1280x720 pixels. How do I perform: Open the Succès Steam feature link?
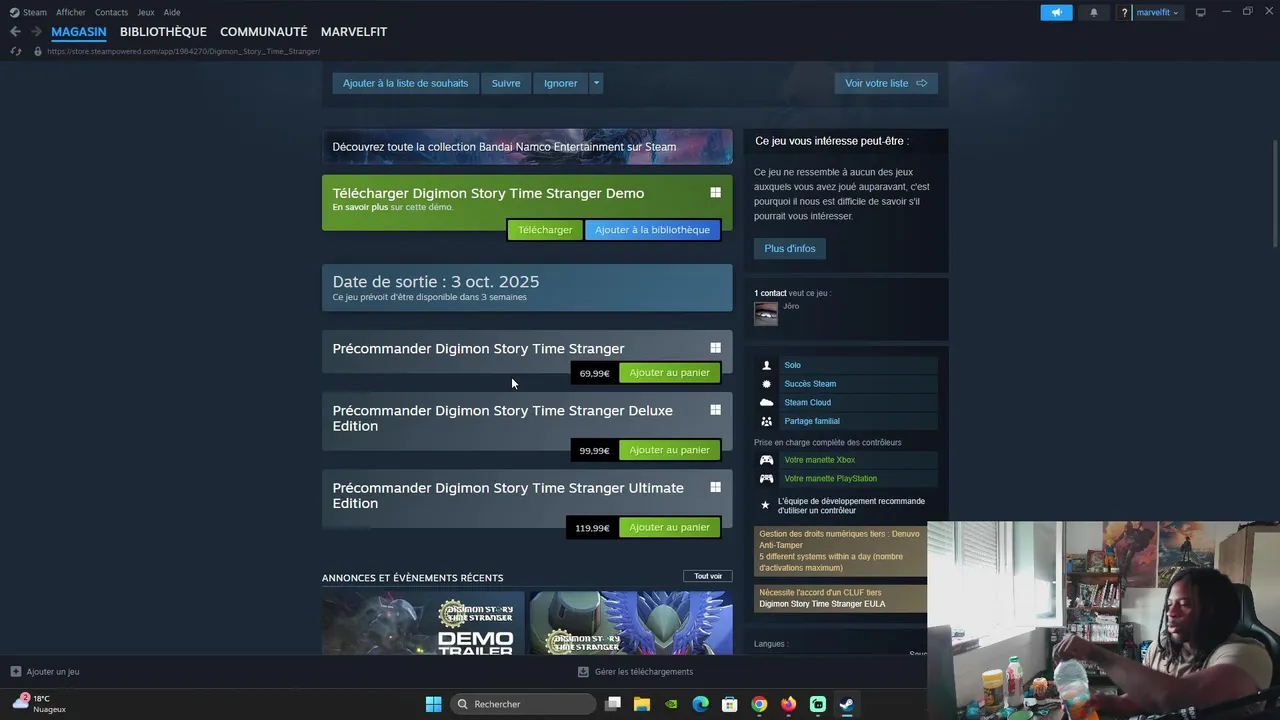click(x=810, y=384)
